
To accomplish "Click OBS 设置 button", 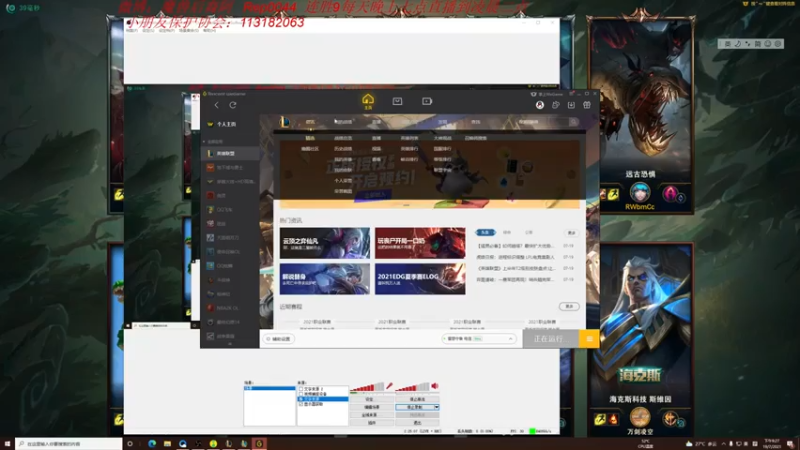I will click(372, 399).
